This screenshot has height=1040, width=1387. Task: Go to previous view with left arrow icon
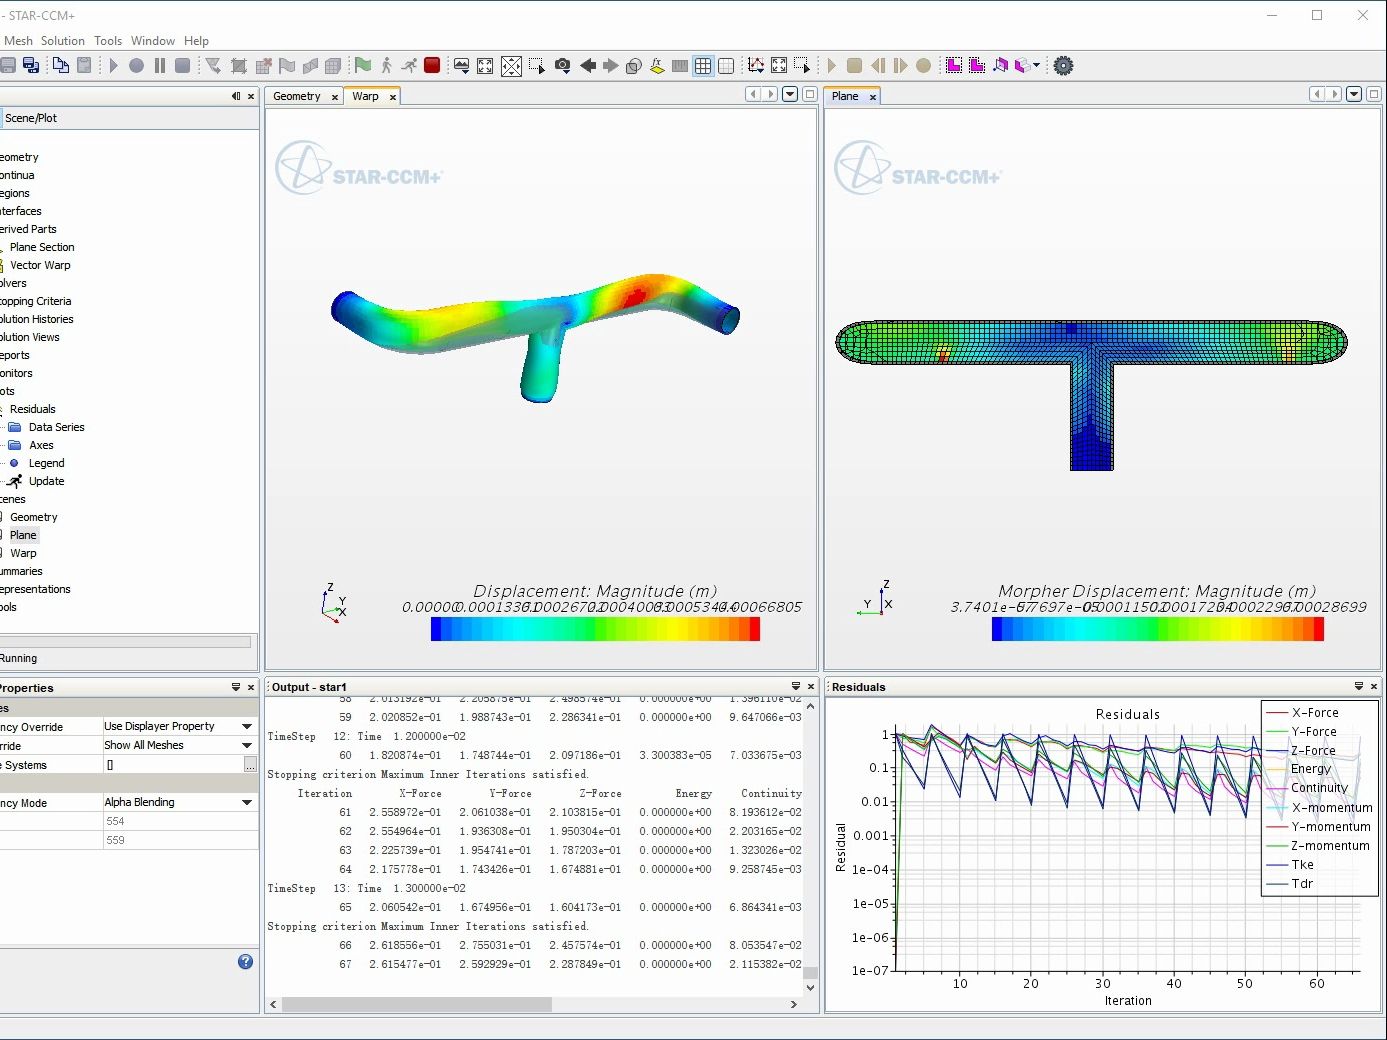[x=588, y=66]
